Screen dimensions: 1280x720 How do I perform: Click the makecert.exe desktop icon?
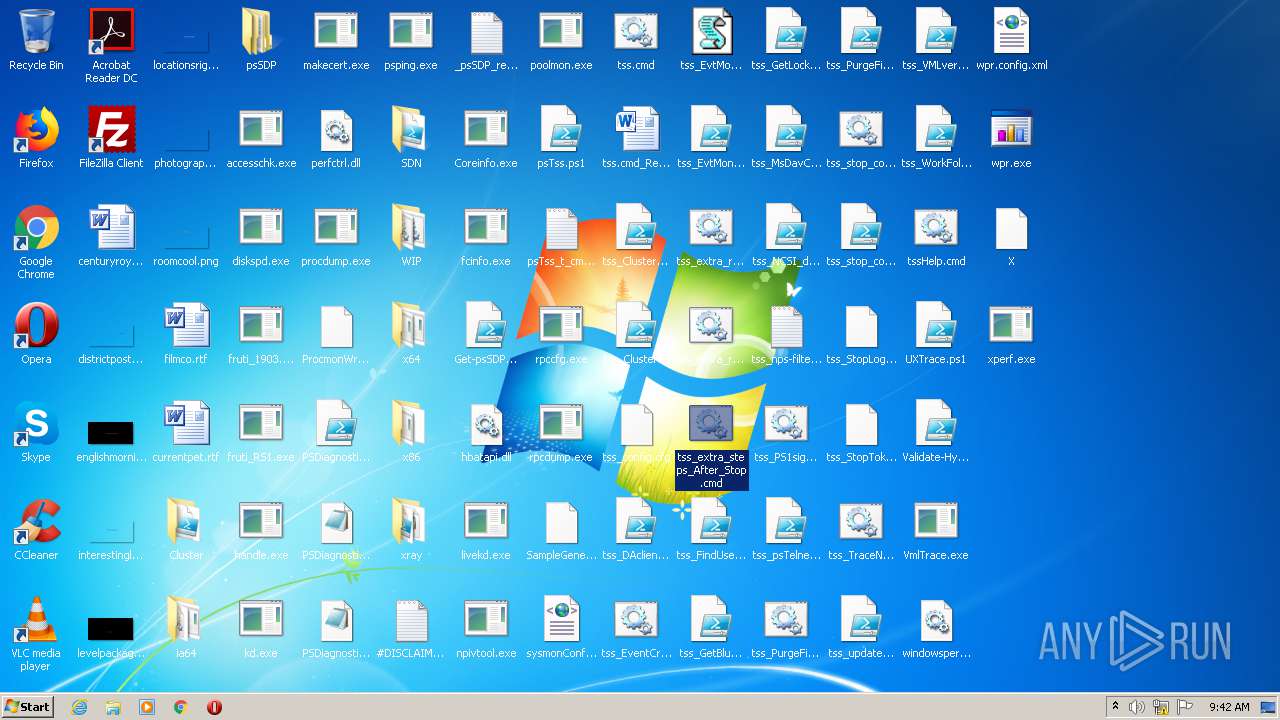tap(336, 40)
